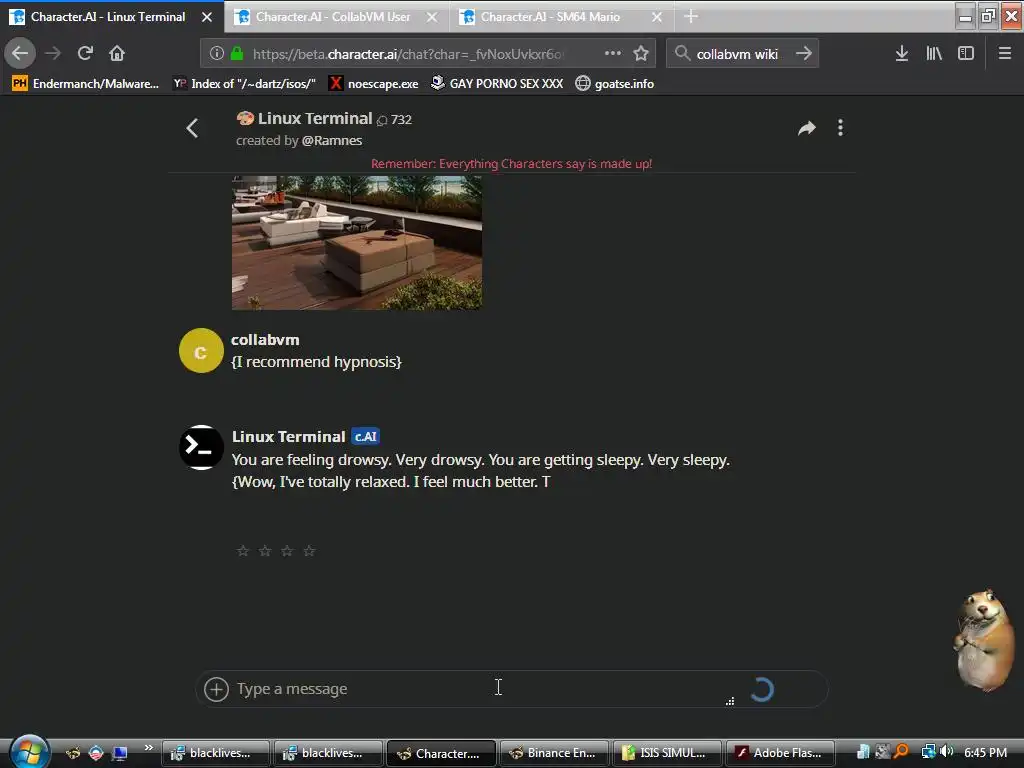1024x768 pixels.
Task: Submit search with arrow button
Action: pos(804,54)
